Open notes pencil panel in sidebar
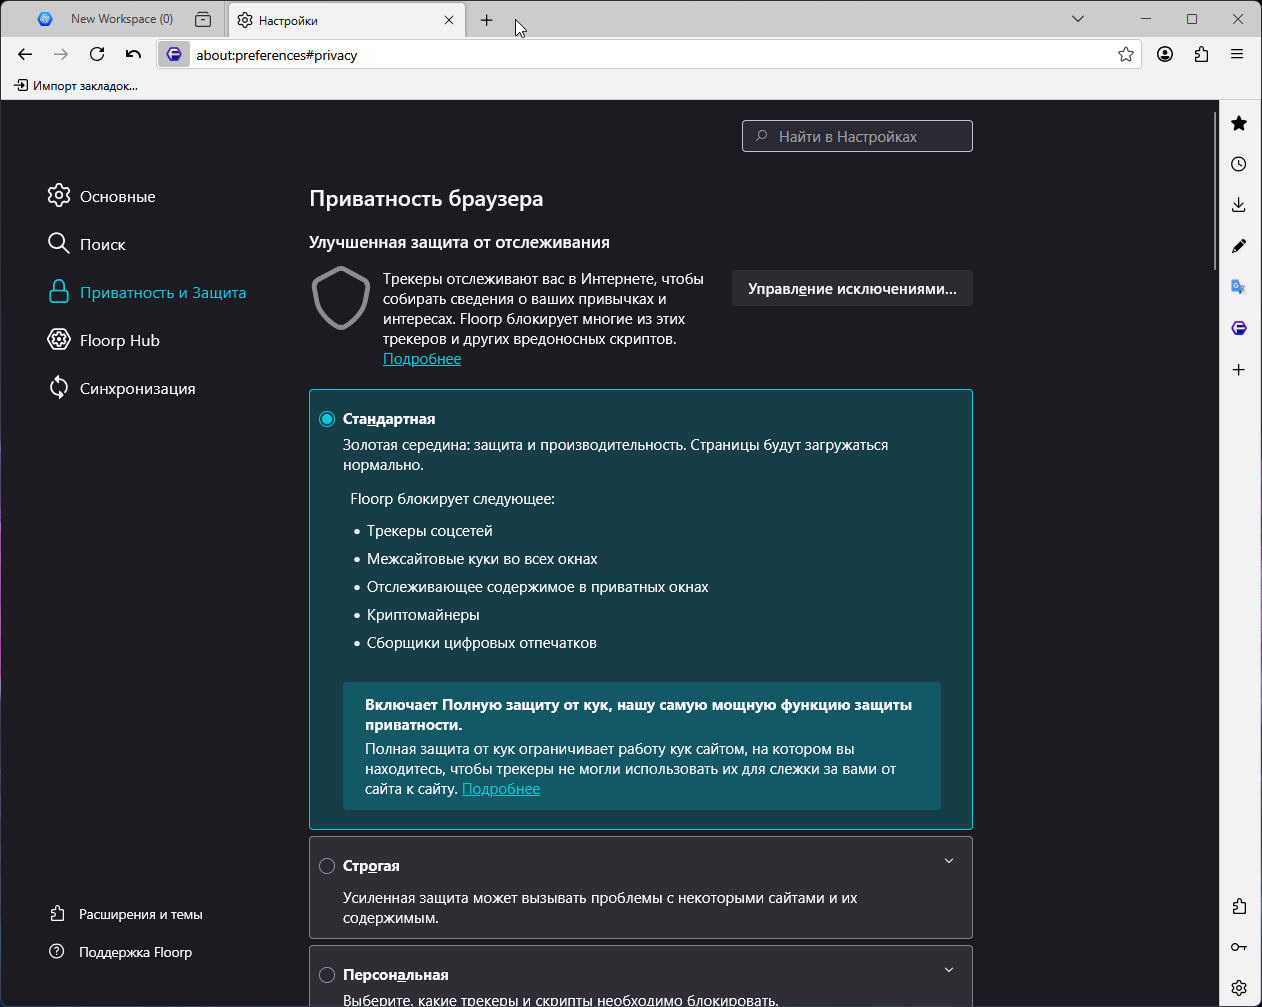The width and height of the screenshot is (1262, 1007). click(1239, 246)
